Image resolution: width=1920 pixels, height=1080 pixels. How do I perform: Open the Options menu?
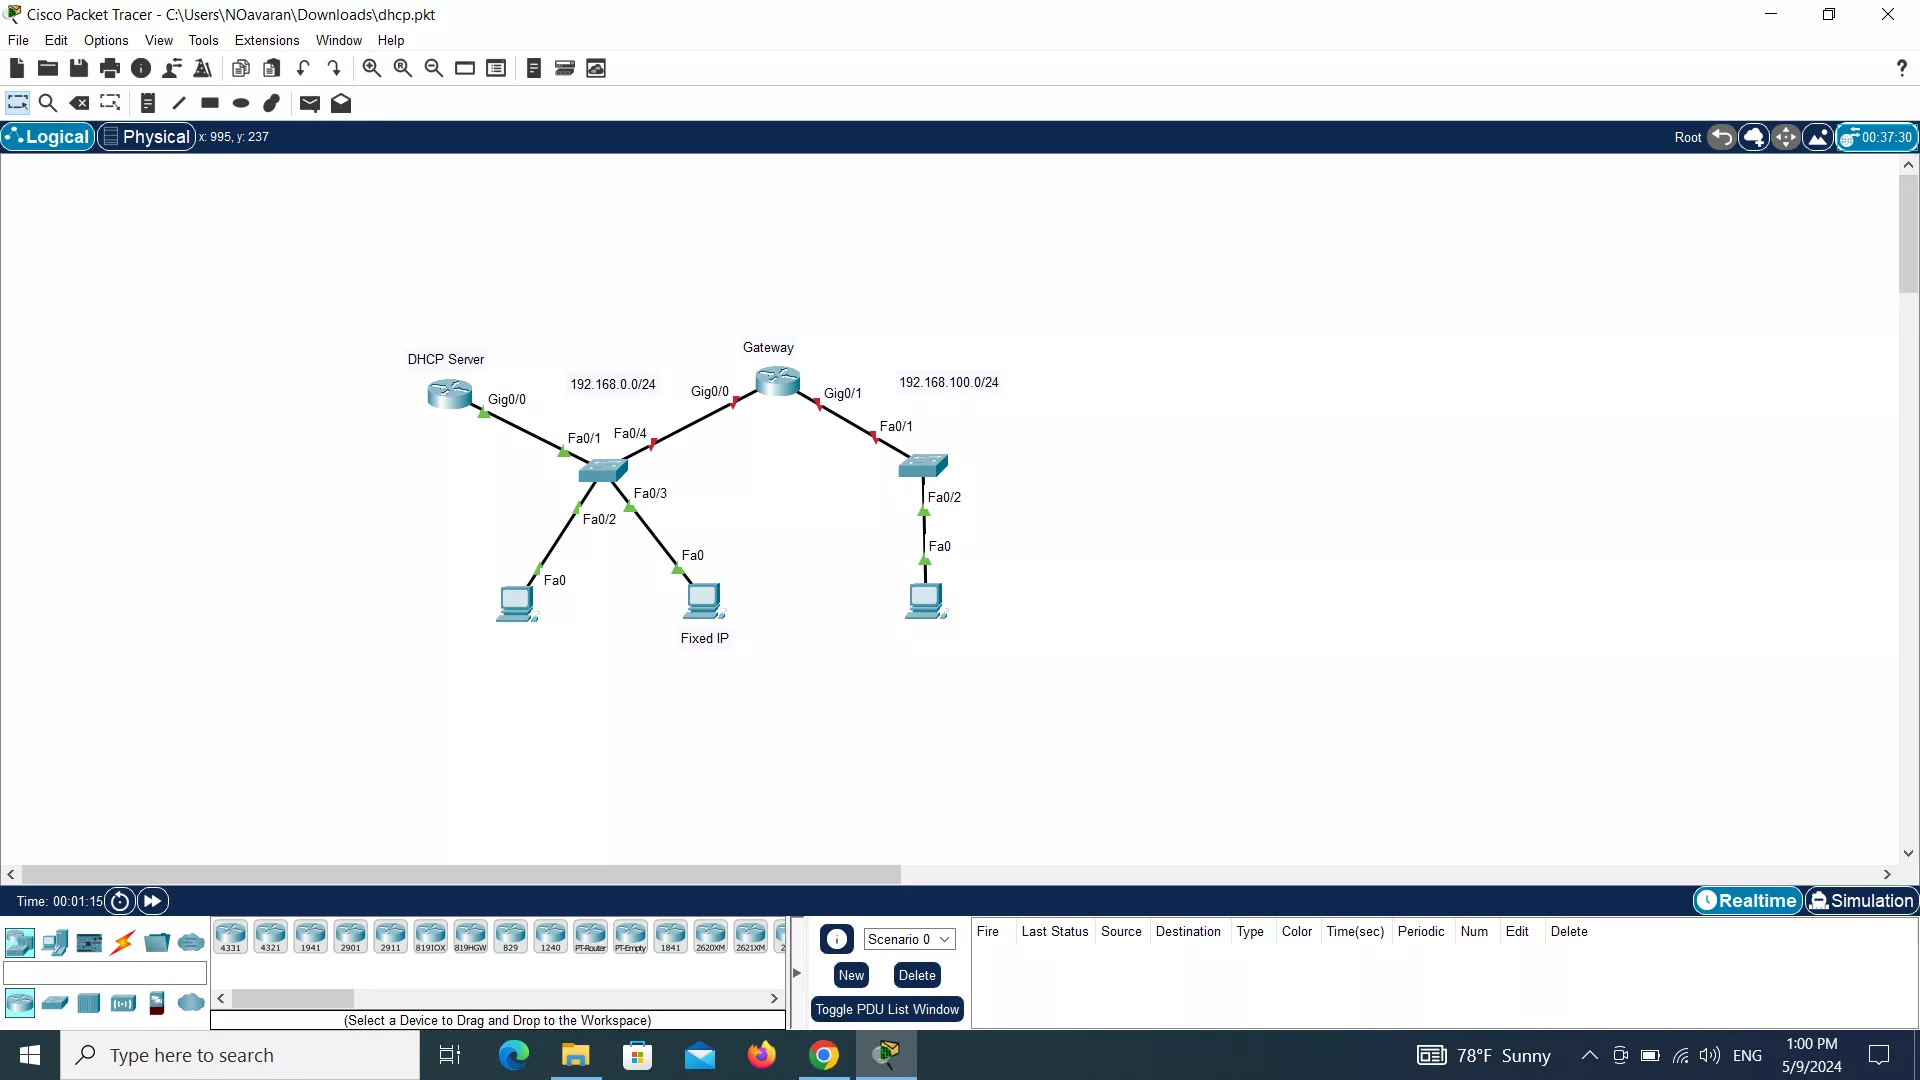106,41
